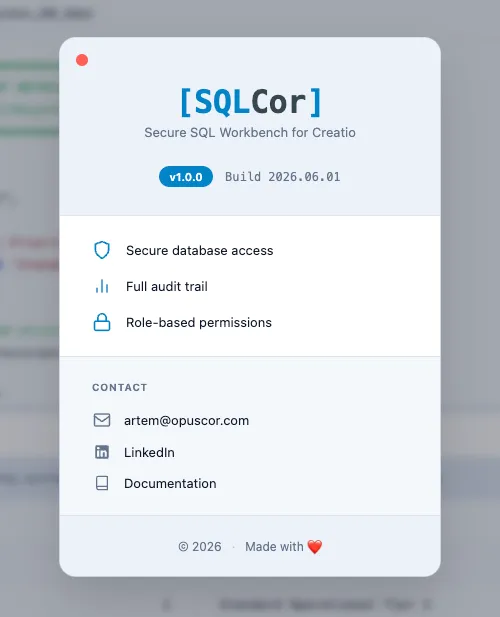
Task: Click the 'Made with' footer text
Action: coord(274,547)
